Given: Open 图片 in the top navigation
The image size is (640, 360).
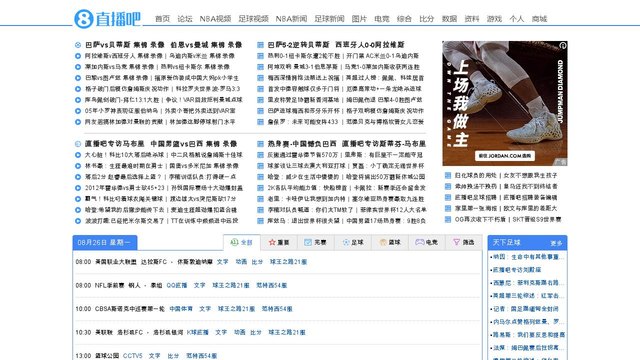Looking at the screenshot, I should coord(359,19).
